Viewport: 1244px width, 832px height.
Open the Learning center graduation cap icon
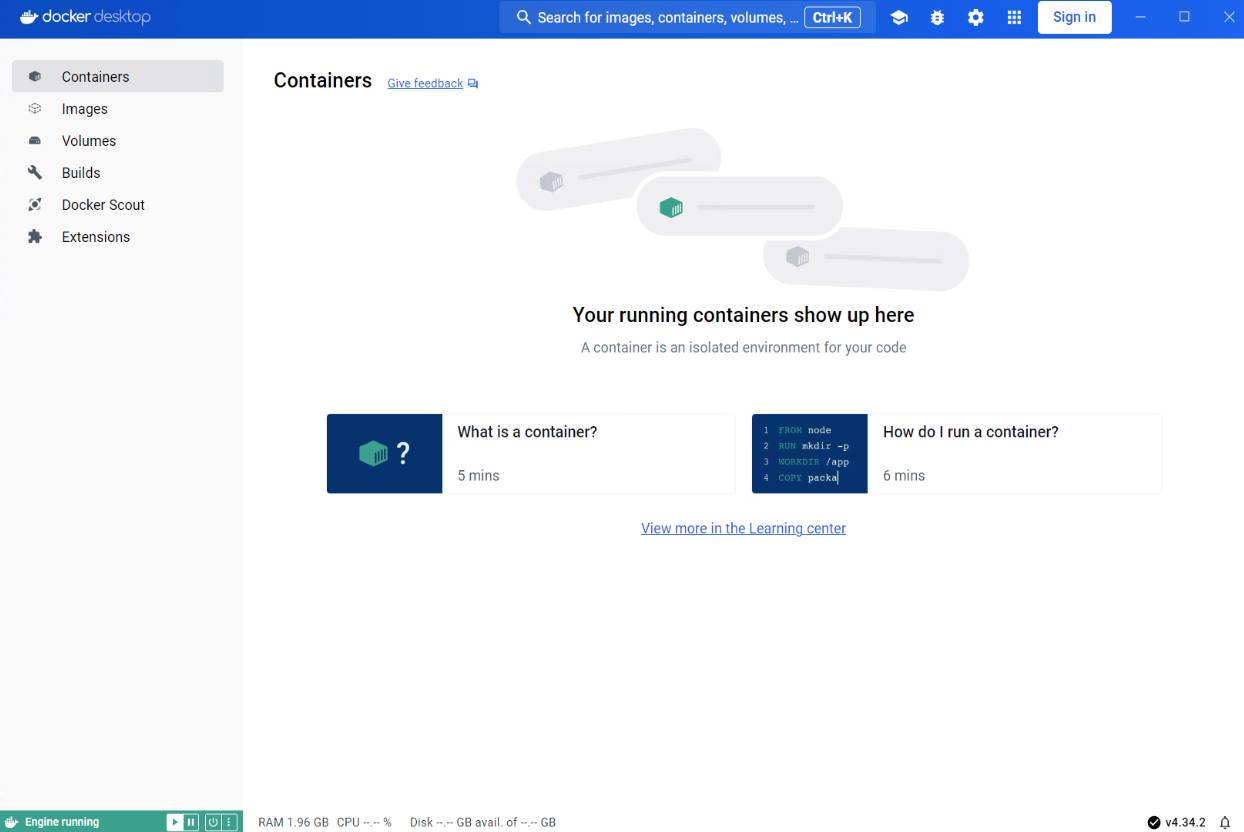pos(899,18)
